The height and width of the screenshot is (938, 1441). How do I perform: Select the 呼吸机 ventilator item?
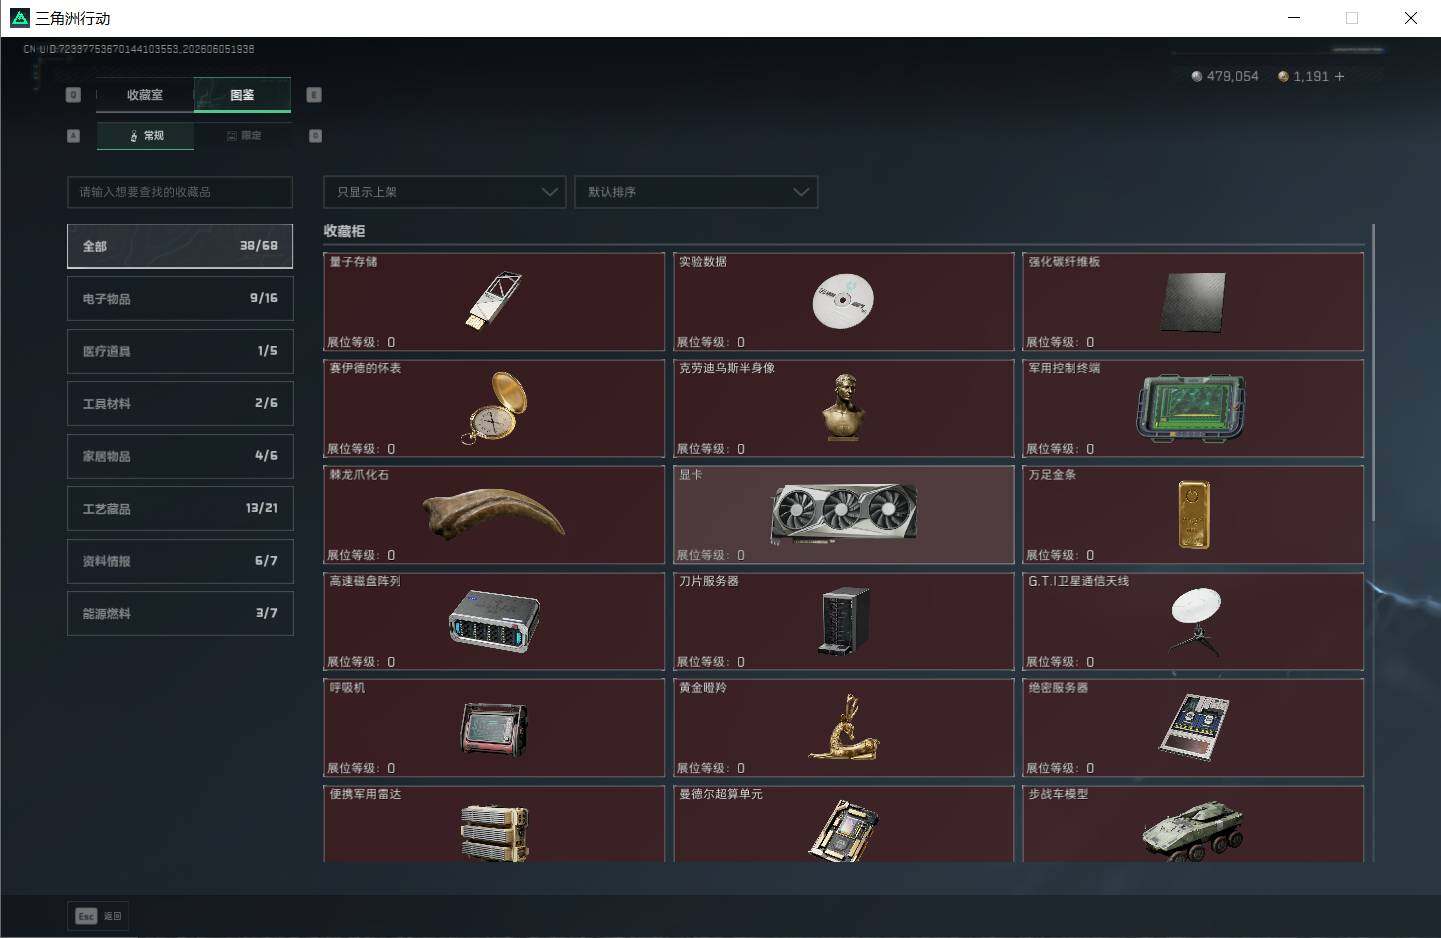[494, 727]
